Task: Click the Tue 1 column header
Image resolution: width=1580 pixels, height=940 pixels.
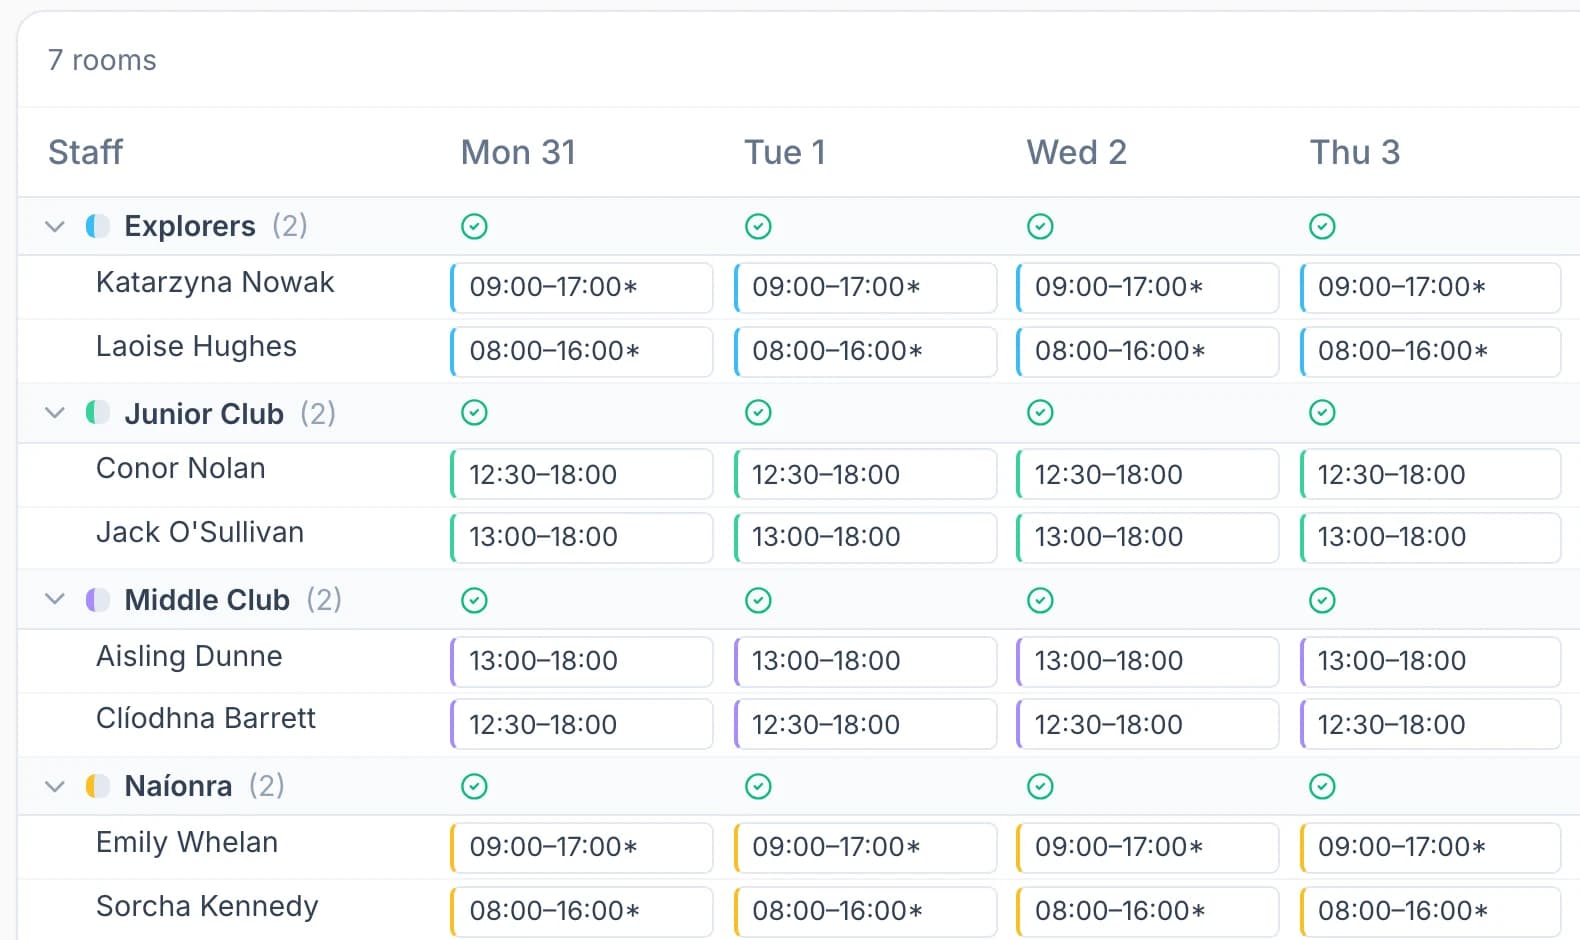Action: click(x=785, y=152)
